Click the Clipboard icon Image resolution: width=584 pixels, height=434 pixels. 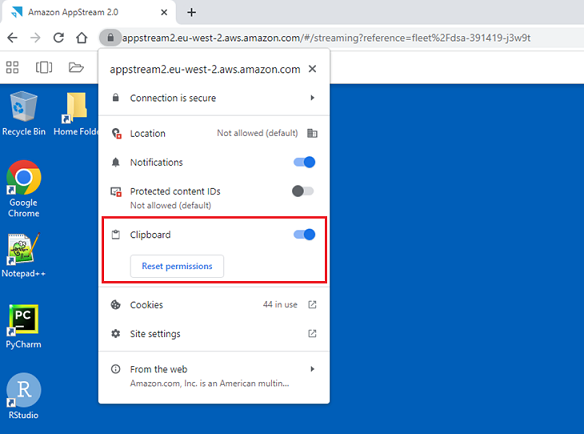tap(116, 235)
